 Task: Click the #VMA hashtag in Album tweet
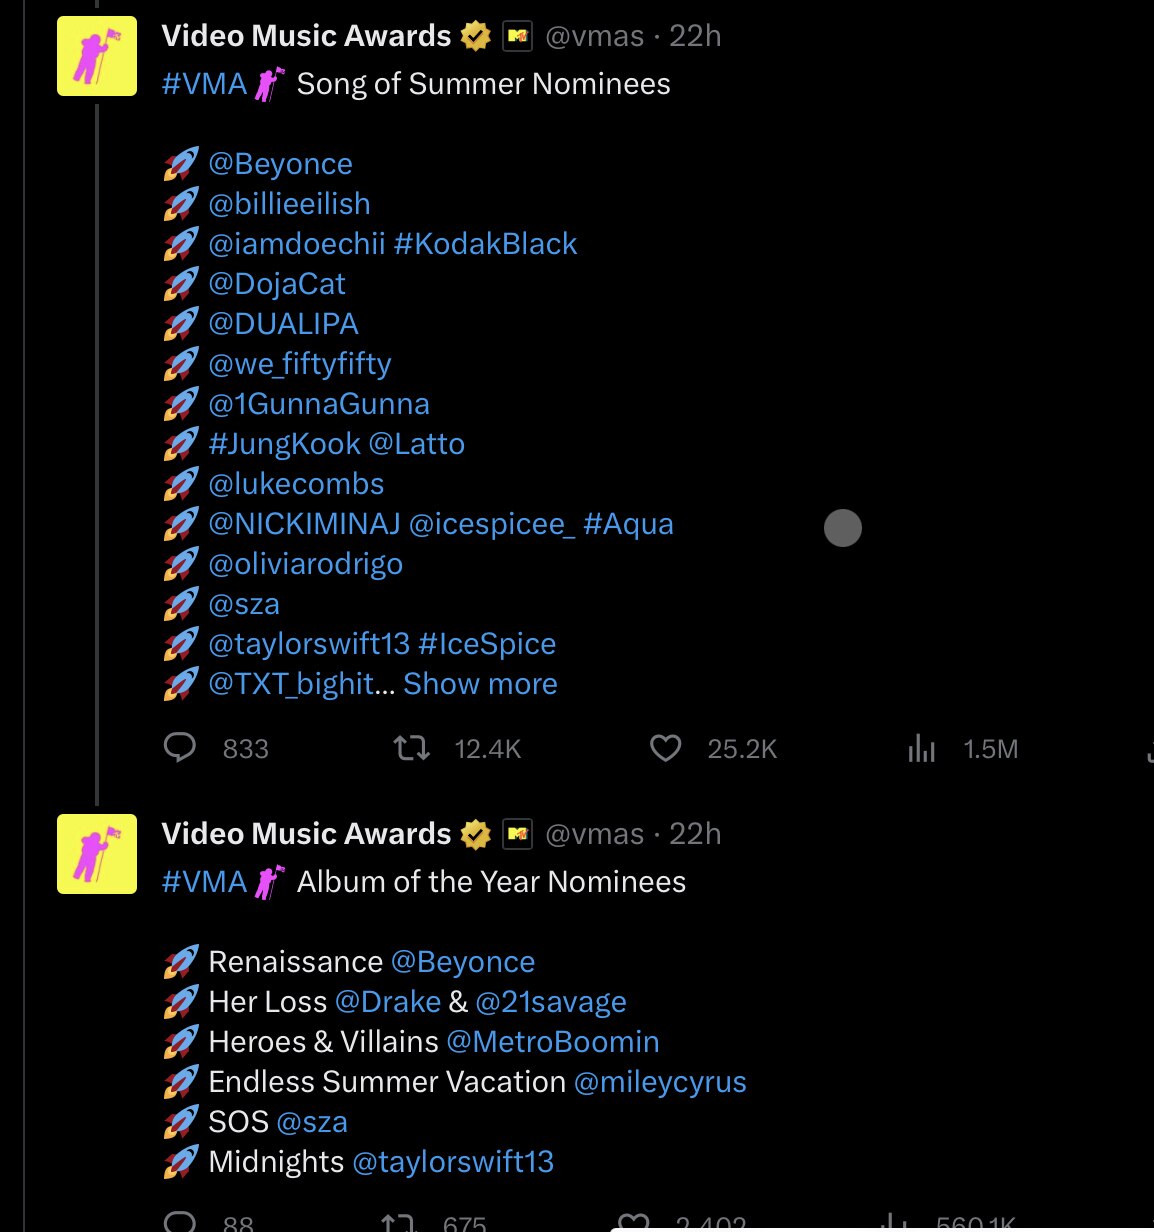[x=205, y=882]
